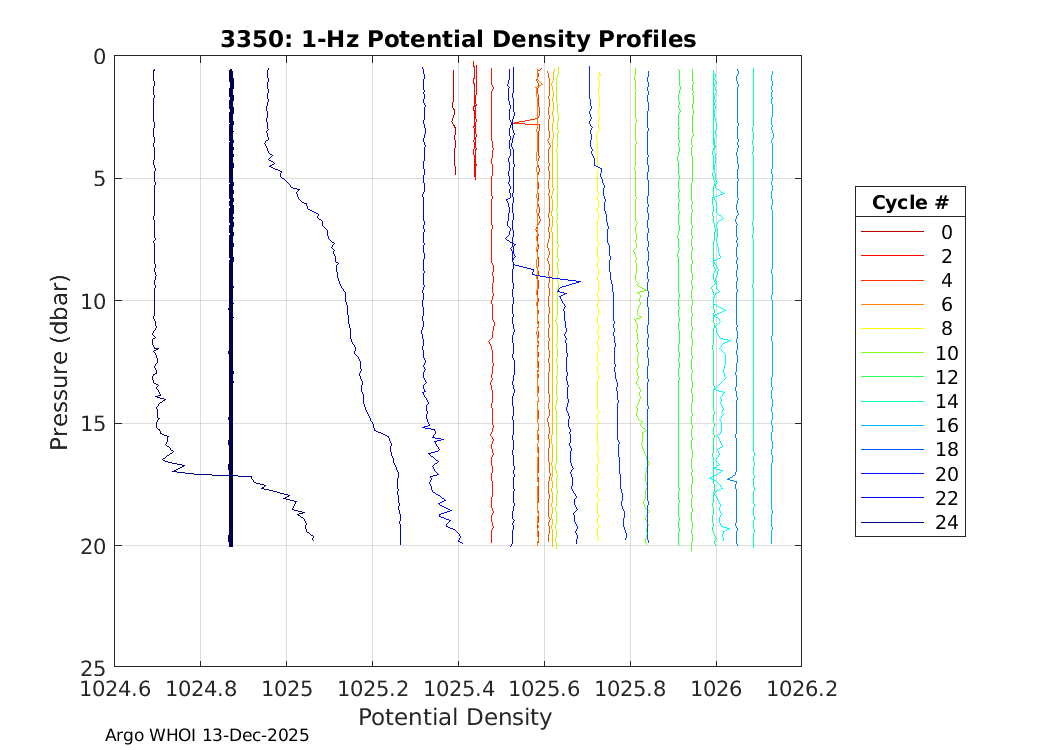The image size is (1050, 750).
Task: Pick the green legend line for cycle 12
Action: pyautogui.click(x=892, y=377)
